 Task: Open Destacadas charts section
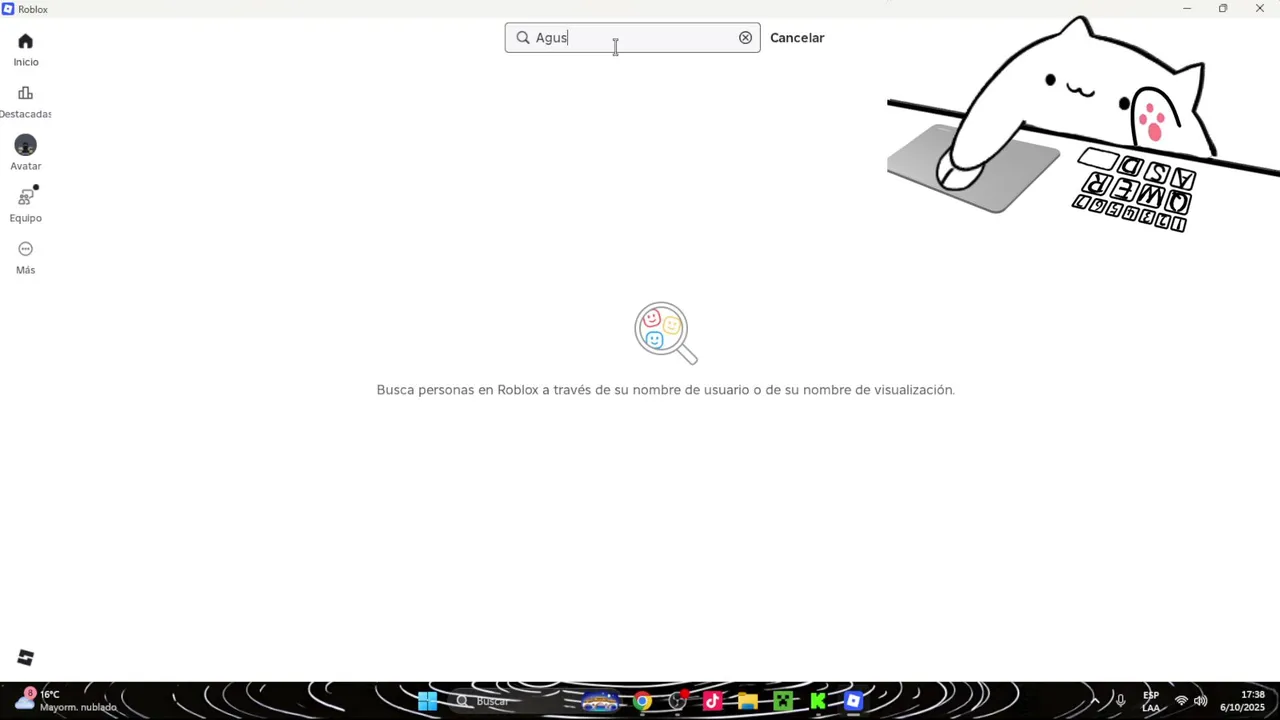26,102
